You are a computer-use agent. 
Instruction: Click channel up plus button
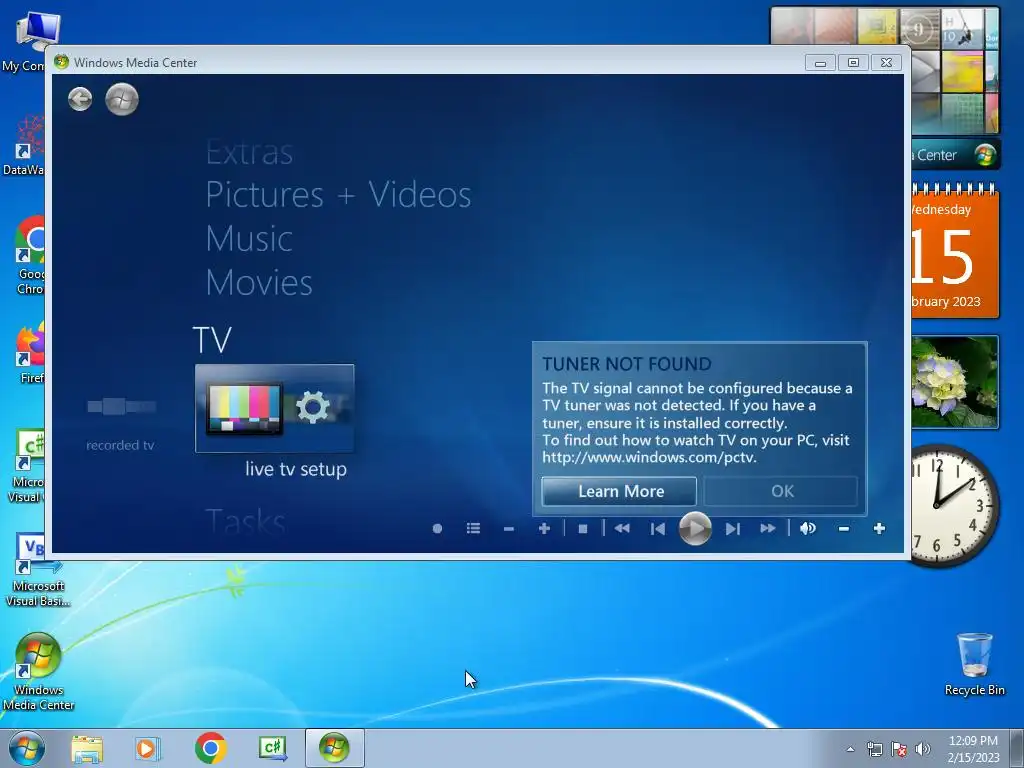click(544, 528)
